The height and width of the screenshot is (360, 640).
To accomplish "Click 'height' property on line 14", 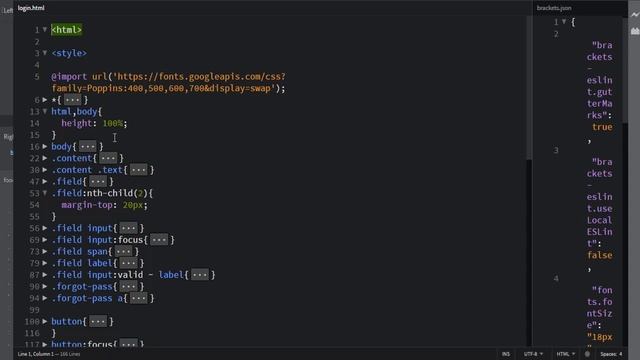I will [x=77, y=123].
